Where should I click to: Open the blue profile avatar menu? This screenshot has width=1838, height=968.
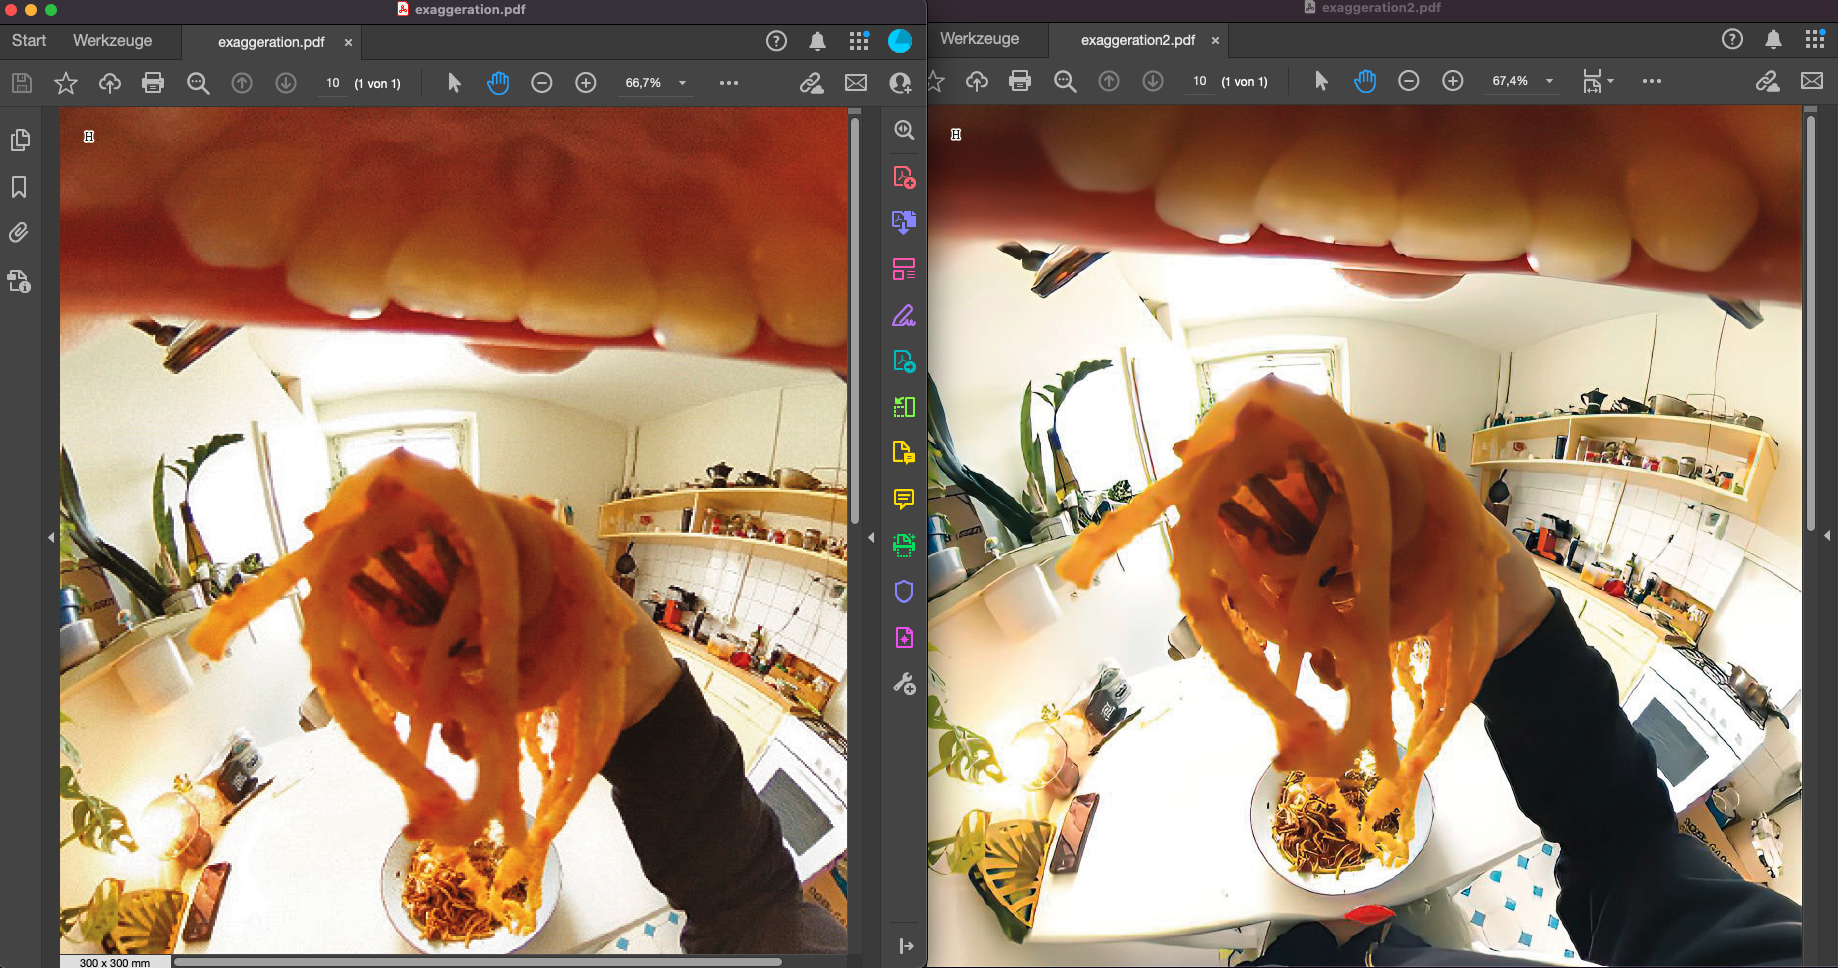click(900, 41)
